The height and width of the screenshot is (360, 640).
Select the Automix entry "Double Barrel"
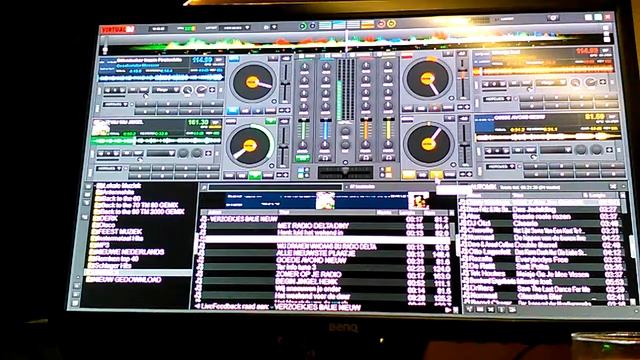click(536, 245)
